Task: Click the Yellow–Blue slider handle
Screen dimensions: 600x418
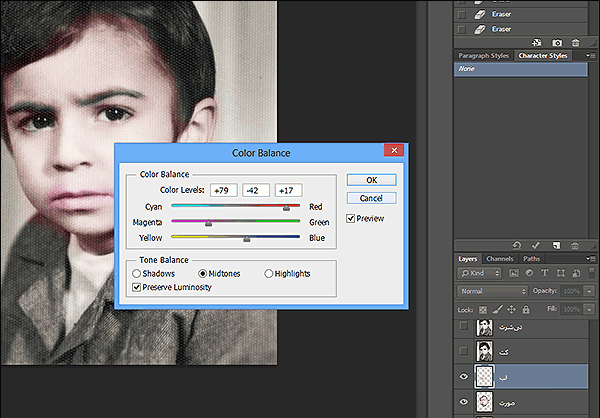Action: coord(247,238)
